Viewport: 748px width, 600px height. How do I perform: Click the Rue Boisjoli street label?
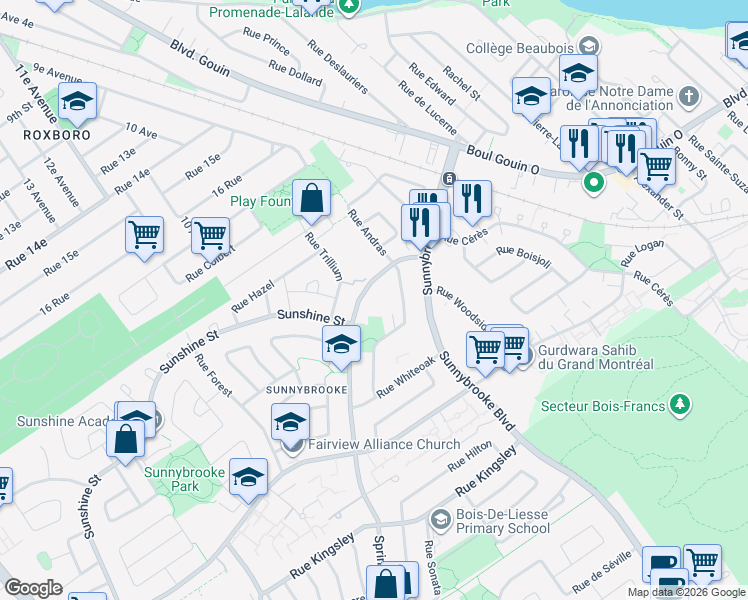click(x=523, y=257)
